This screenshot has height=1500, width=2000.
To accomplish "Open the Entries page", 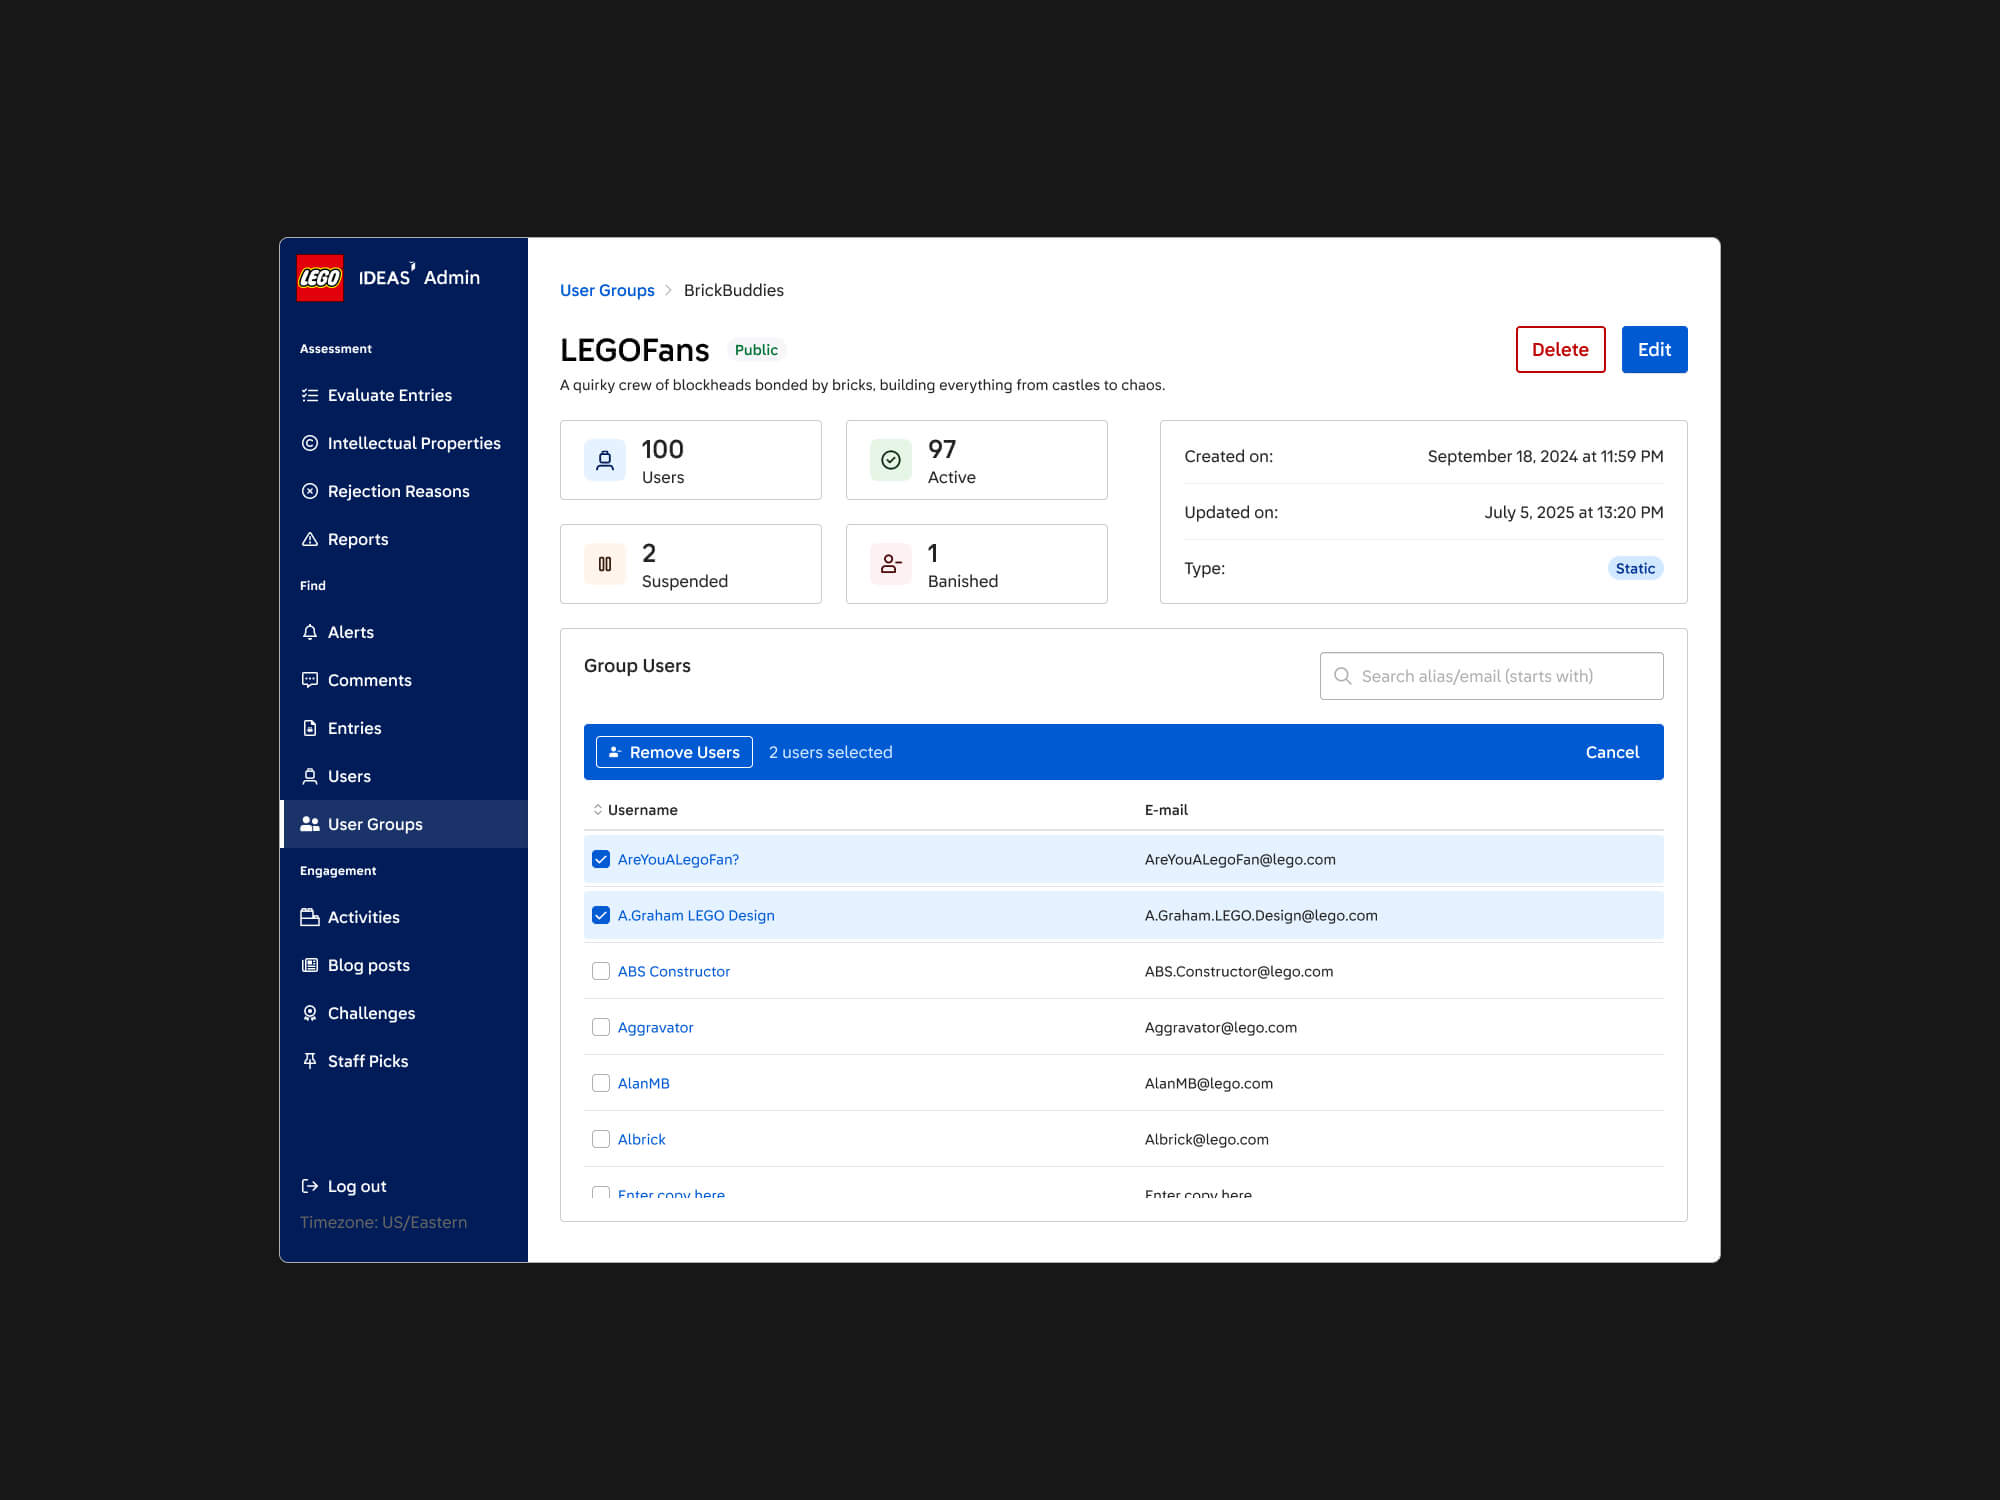I will [x=404, y=728].
